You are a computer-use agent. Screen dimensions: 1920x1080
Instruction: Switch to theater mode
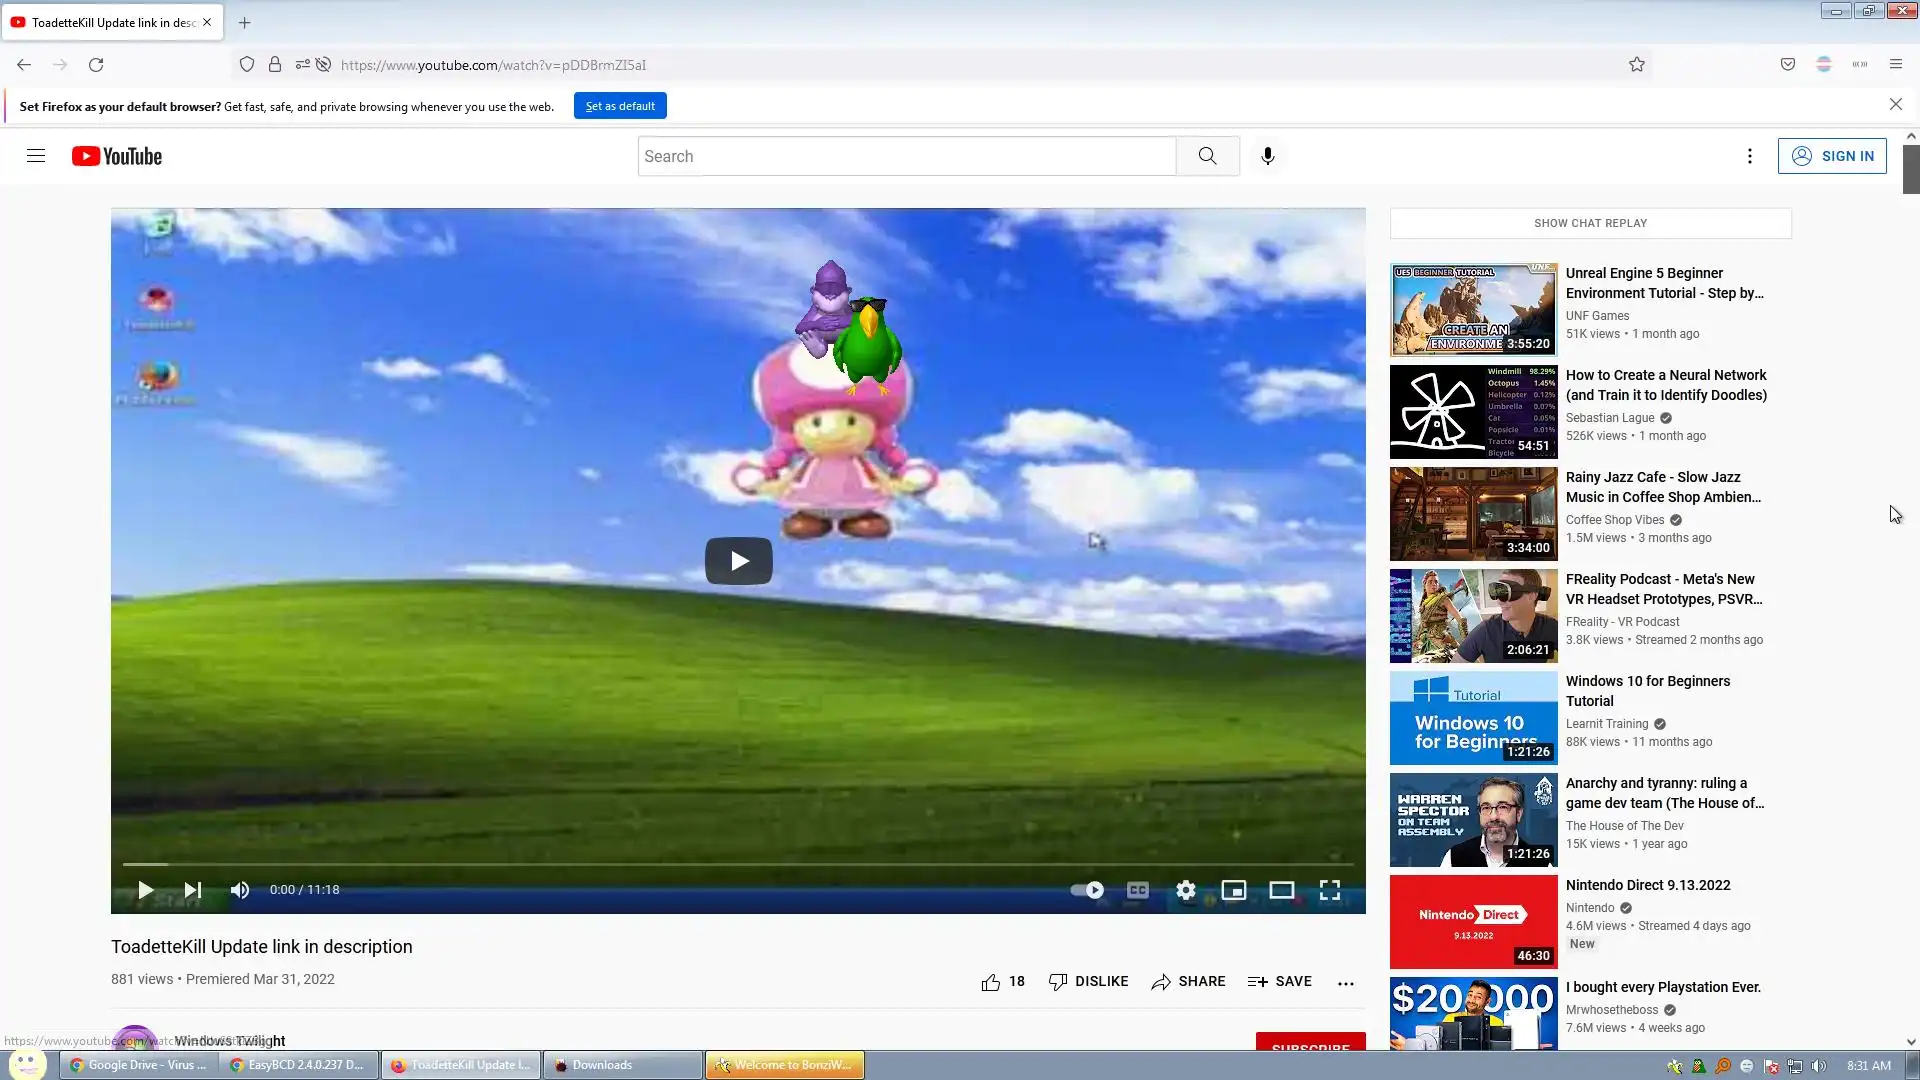coord(1281,890)
